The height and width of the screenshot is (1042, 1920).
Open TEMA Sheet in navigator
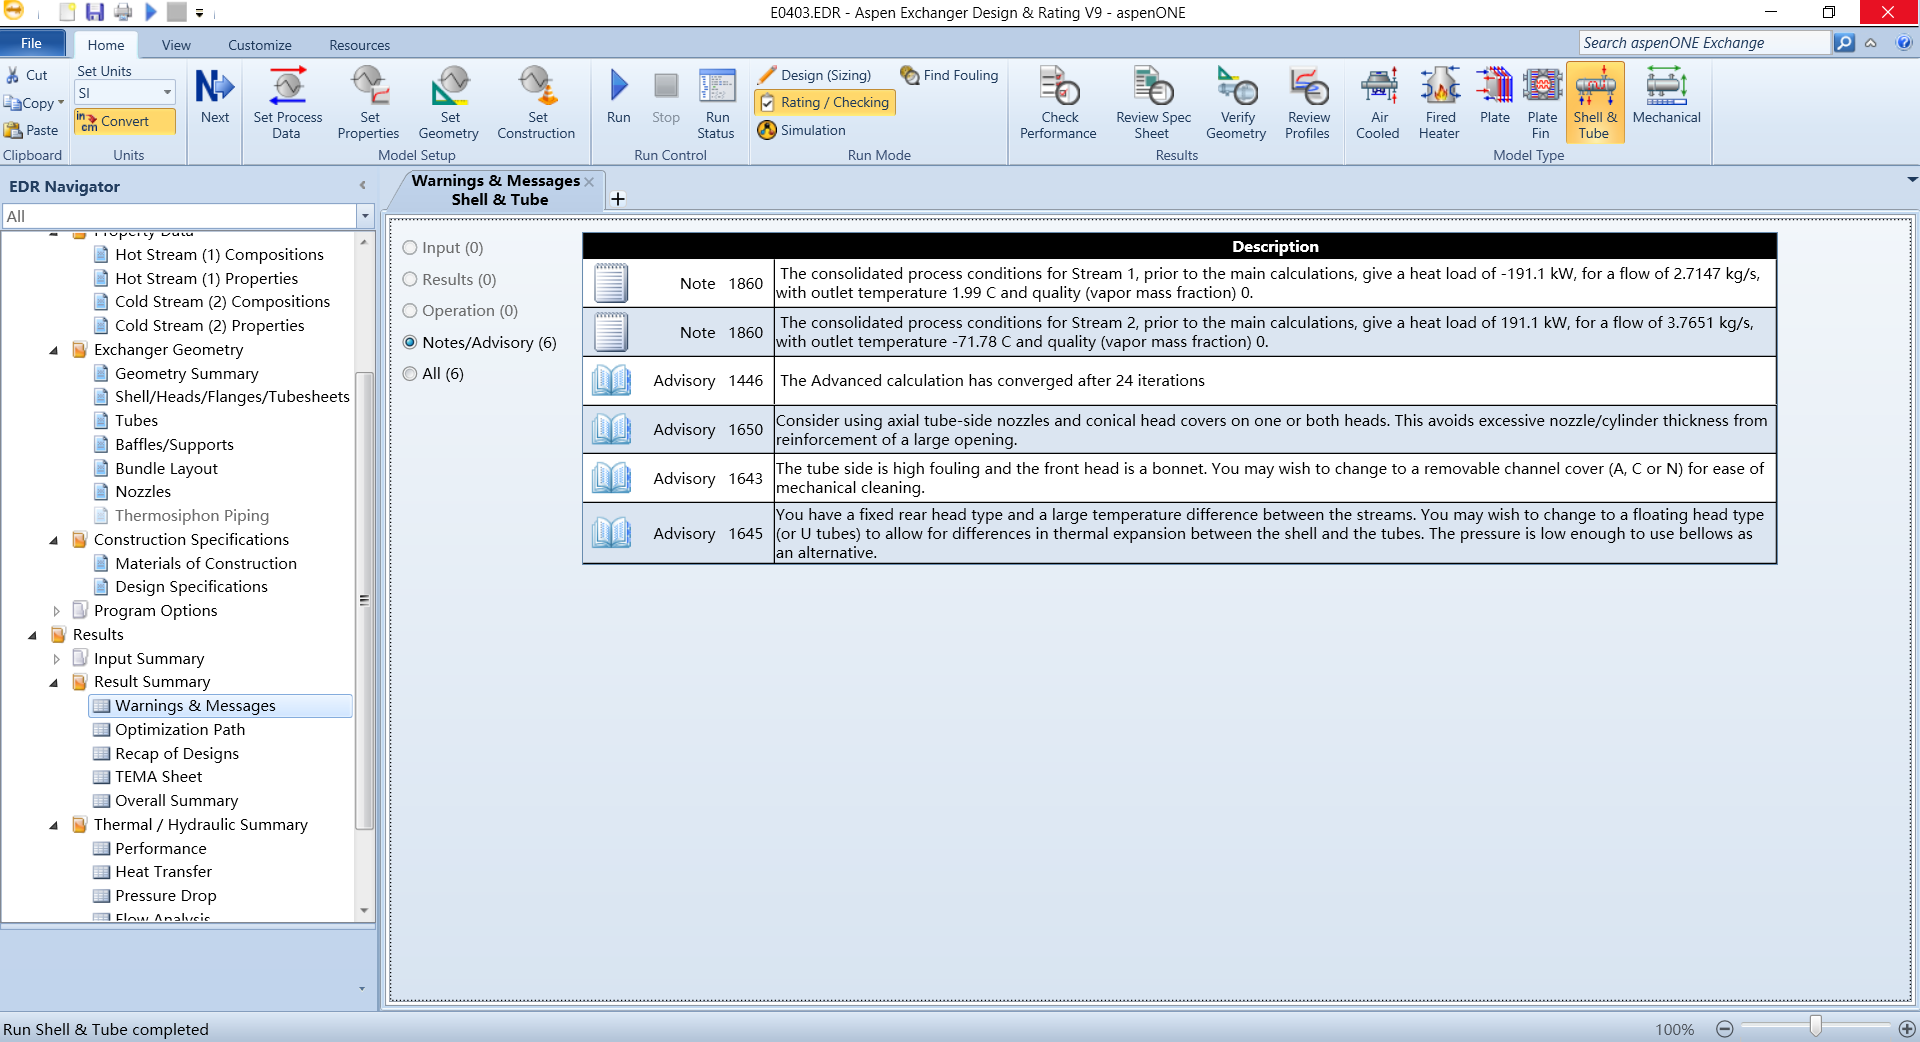158,777
